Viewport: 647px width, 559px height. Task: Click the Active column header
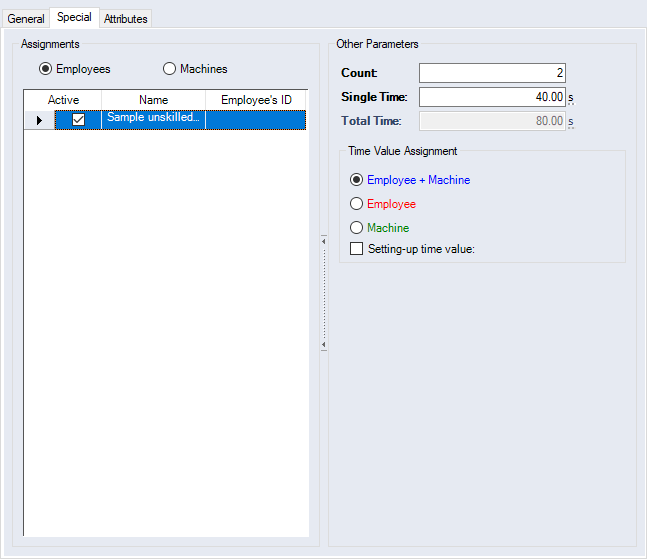pyautogui.click(x=63, y=100)
